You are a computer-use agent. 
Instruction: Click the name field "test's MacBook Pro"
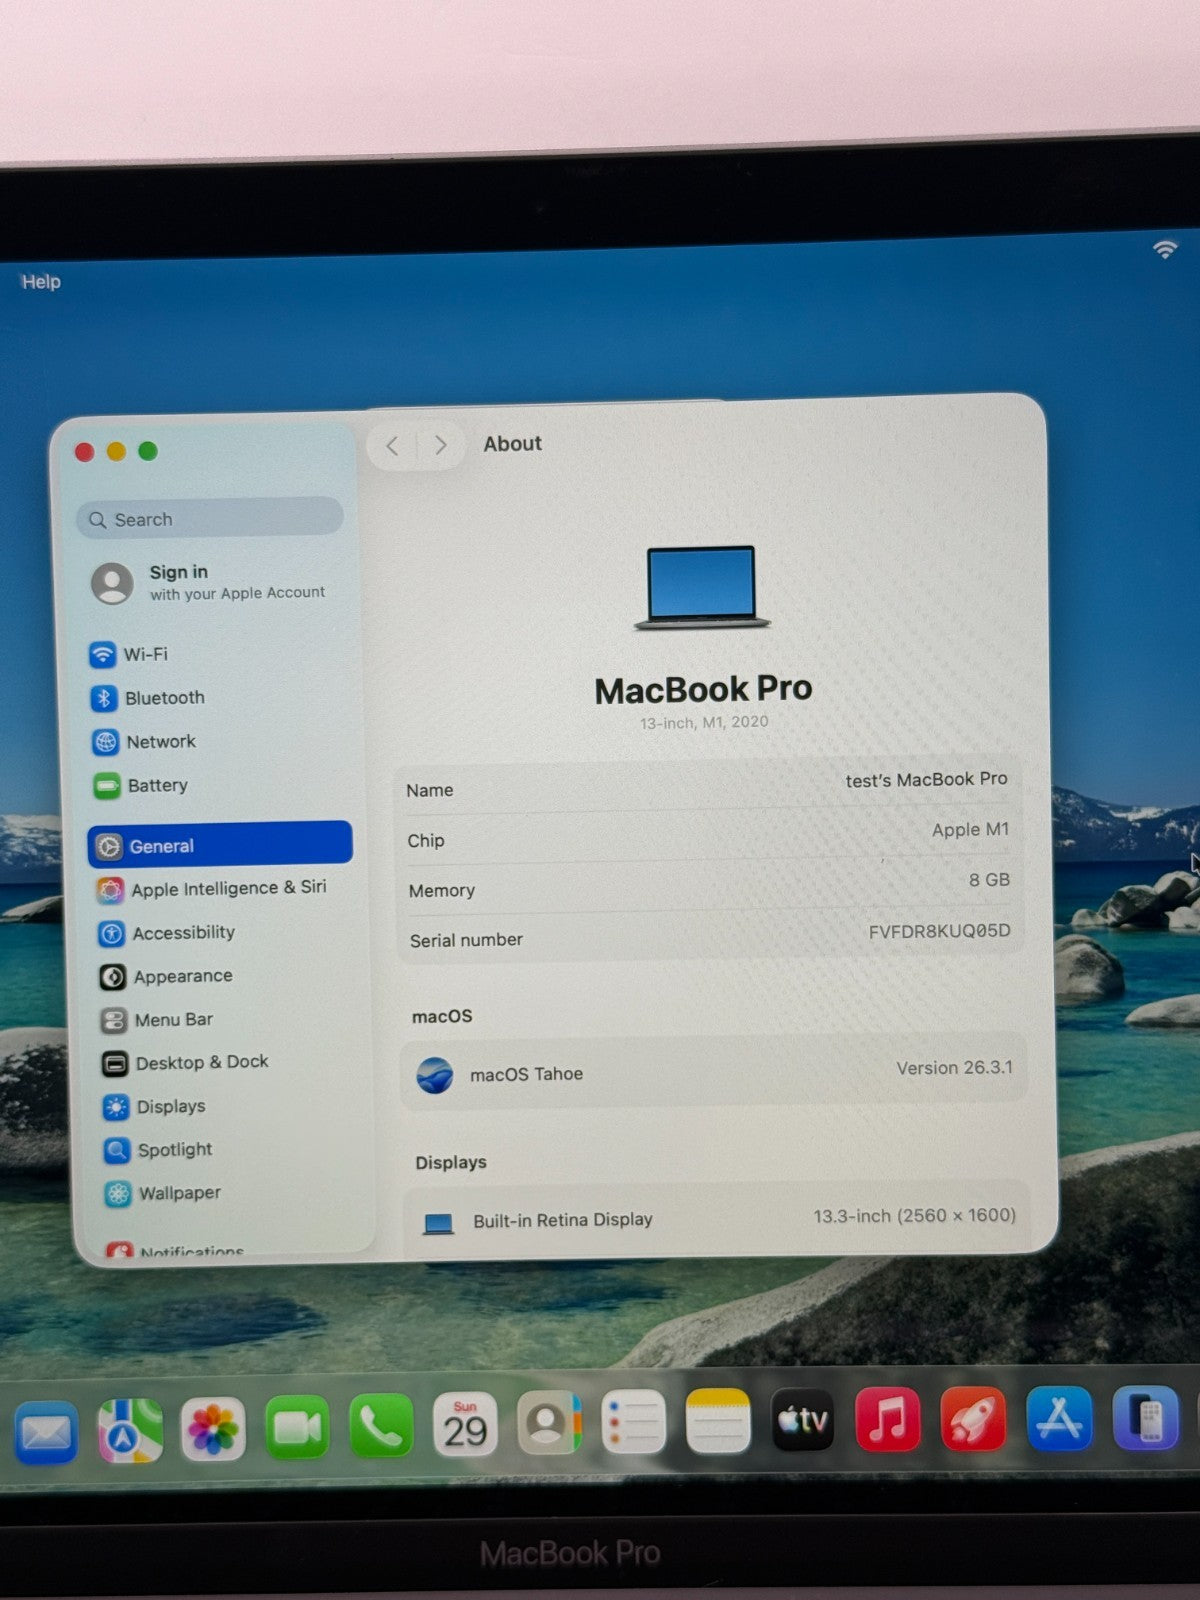click(x=926, y=780)
